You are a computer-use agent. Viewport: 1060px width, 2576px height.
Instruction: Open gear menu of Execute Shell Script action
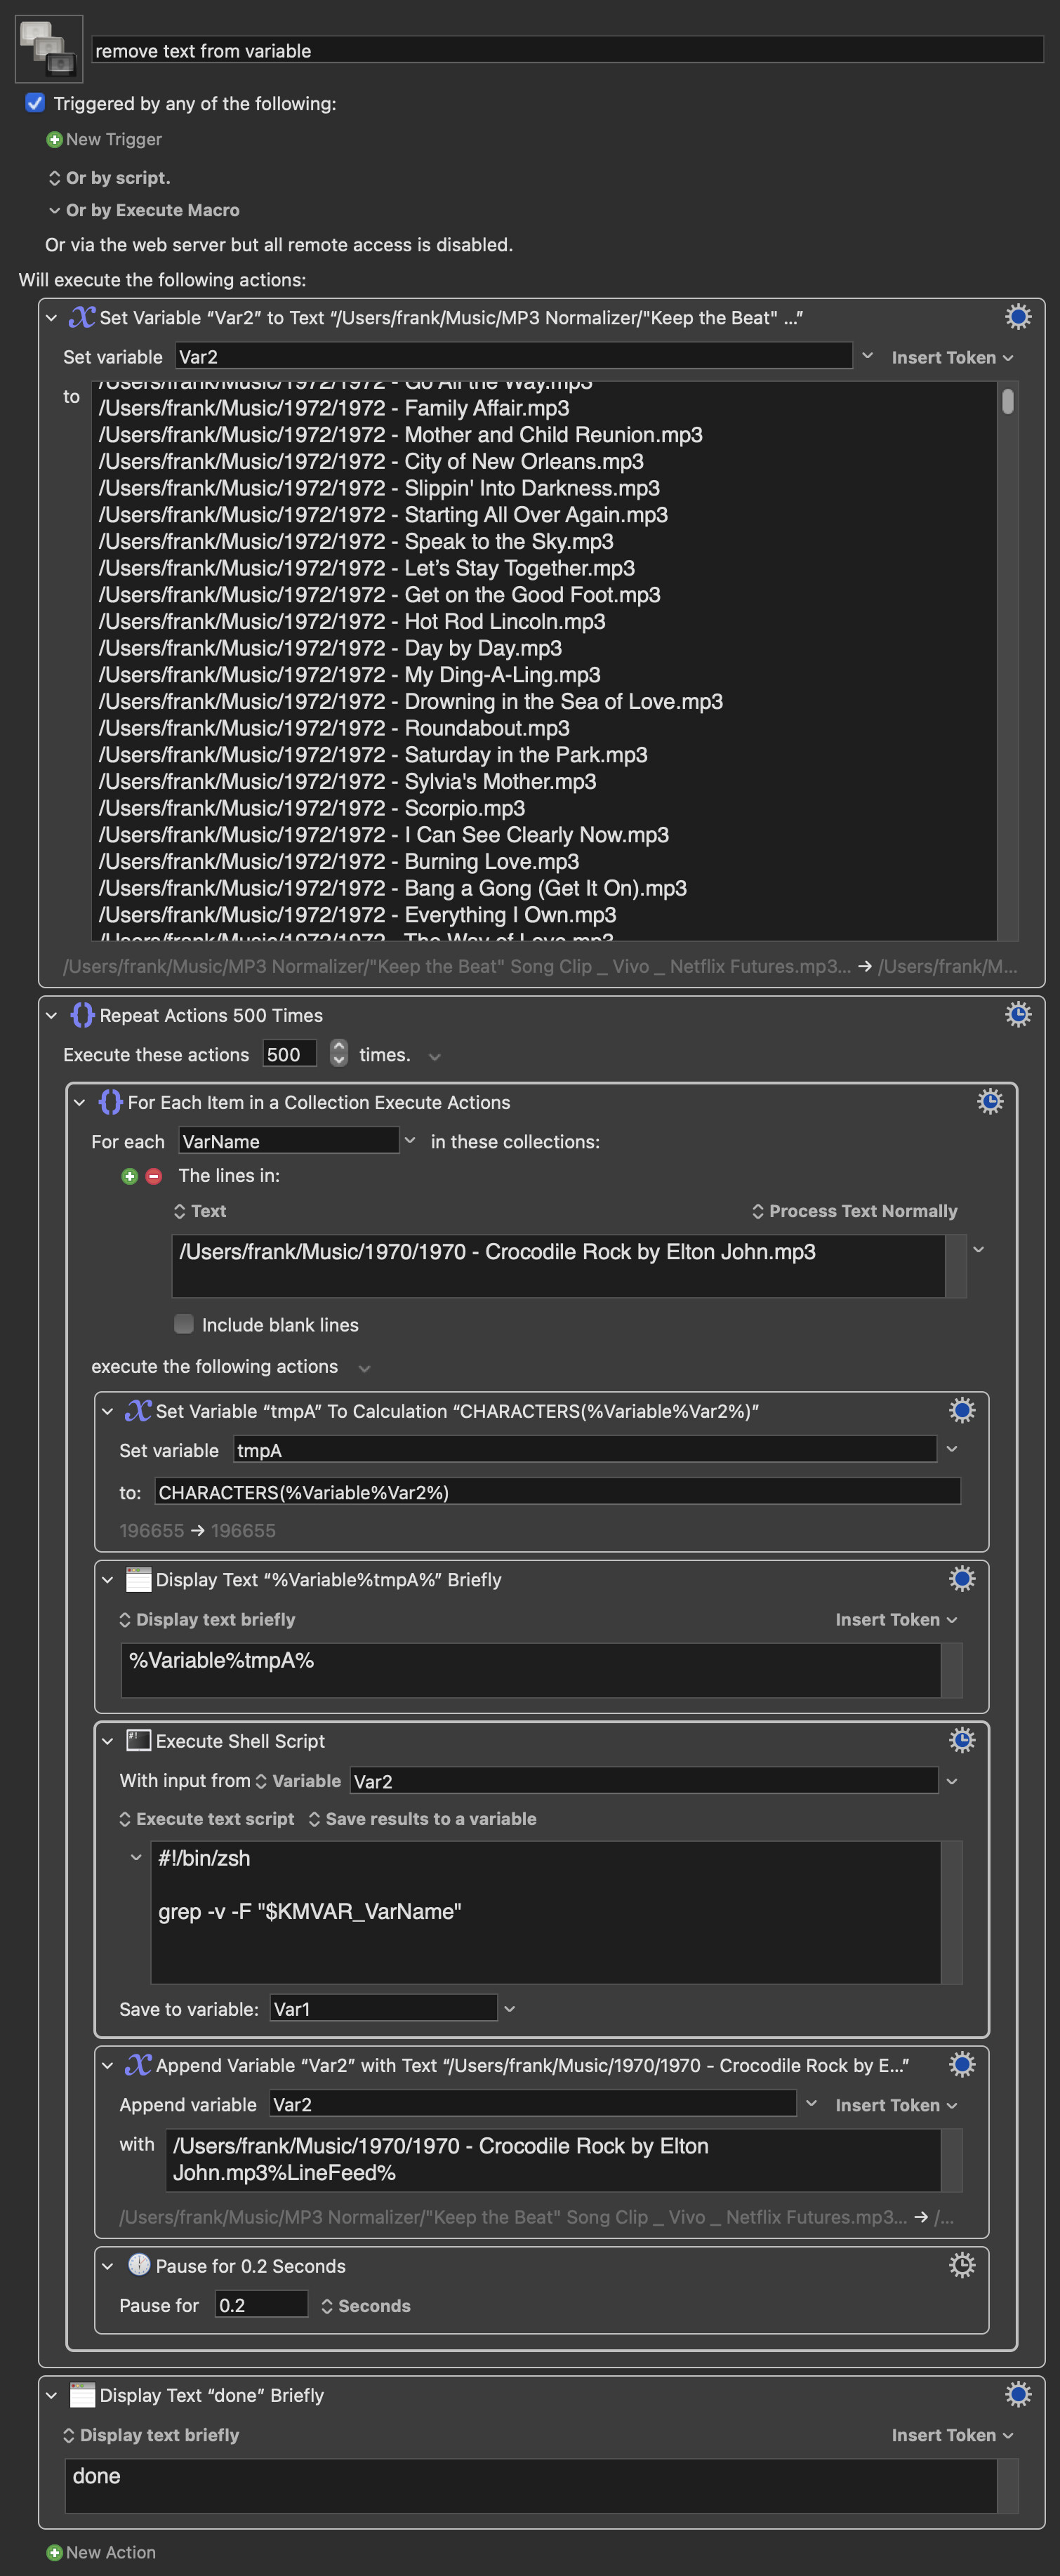[x=961, y=1740]
